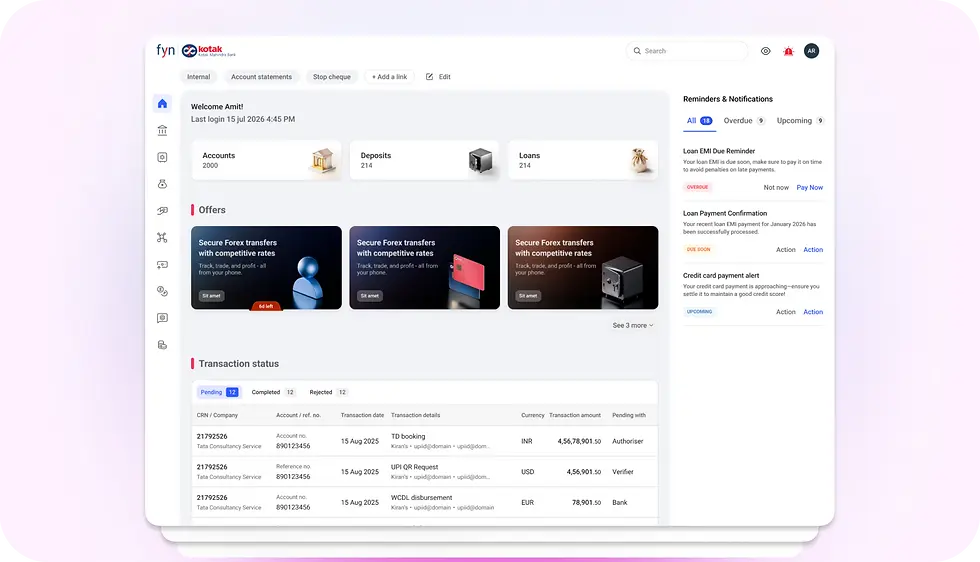980x562 pixels.
Task: Open the Account statements quick link
Action: tap(261, 77)
